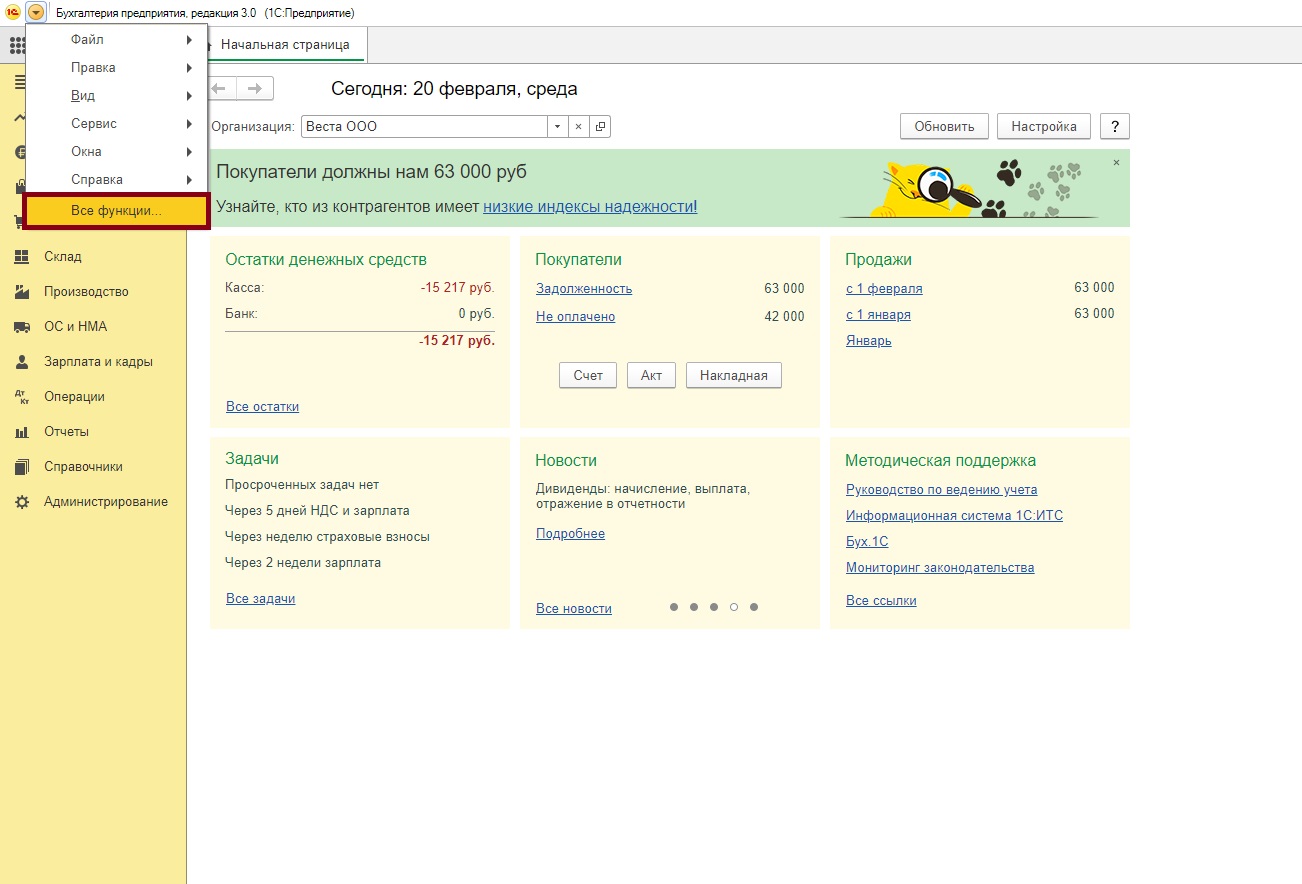Open Администрирование gear icon
This screenshot has width=1302, height=884.
[x=21, y=502]
